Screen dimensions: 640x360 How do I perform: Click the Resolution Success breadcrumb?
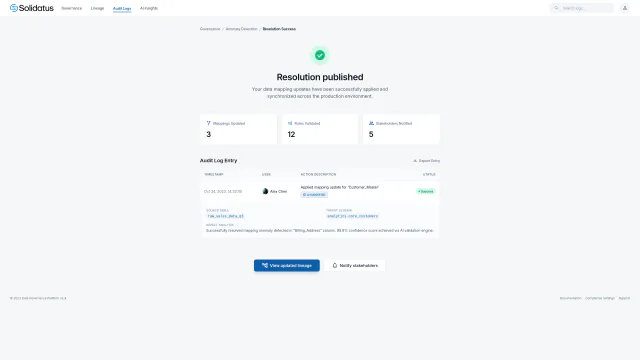pos(279,29)
